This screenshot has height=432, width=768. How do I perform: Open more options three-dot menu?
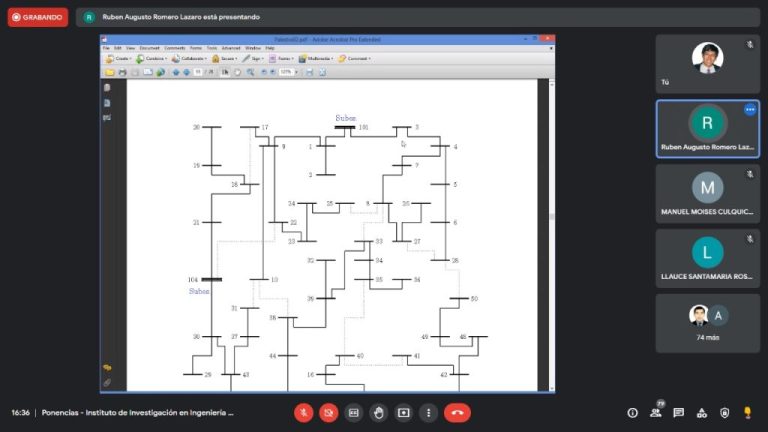click(429, 412)
